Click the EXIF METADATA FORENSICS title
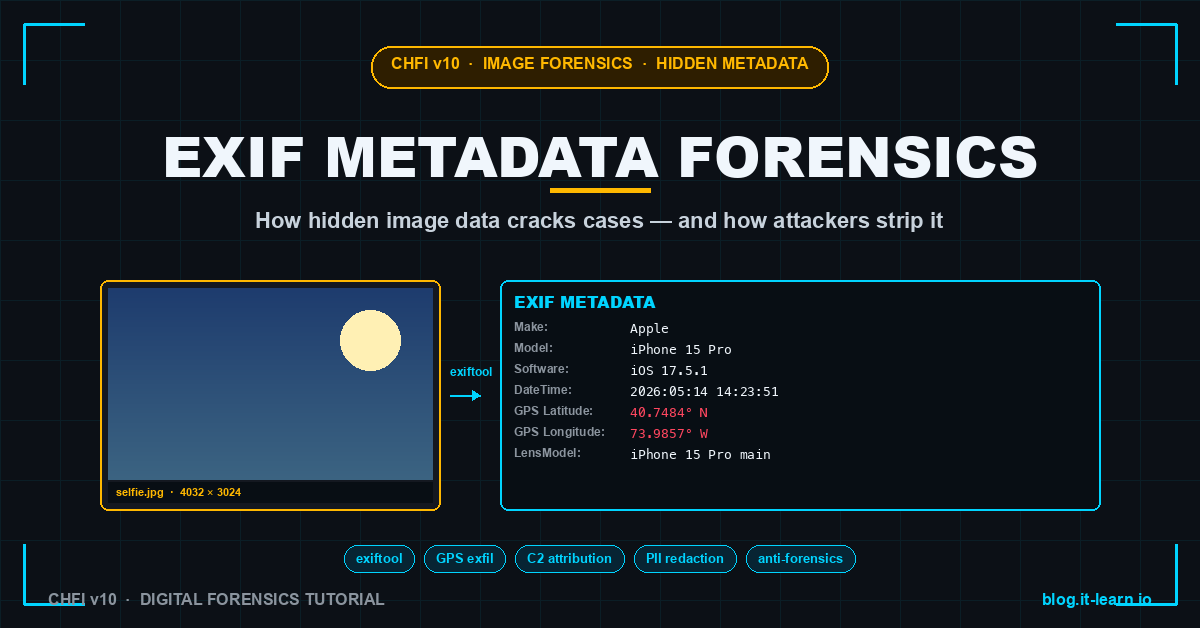This screenshot has width=1200, height=628. pos(600,157)
